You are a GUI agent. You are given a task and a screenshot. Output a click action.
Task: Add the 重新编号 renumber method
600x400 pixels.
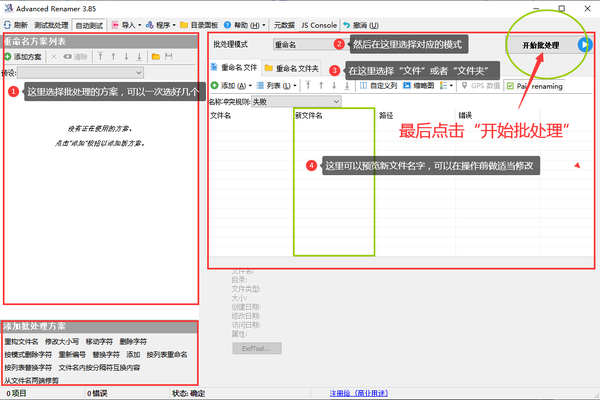[72, 354]
